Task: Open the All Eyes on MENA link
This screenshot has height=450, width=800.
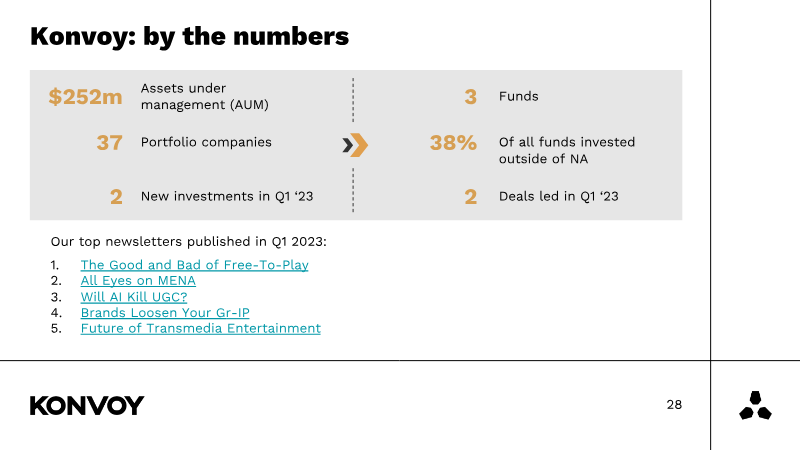Action: (x=138, y=281)
